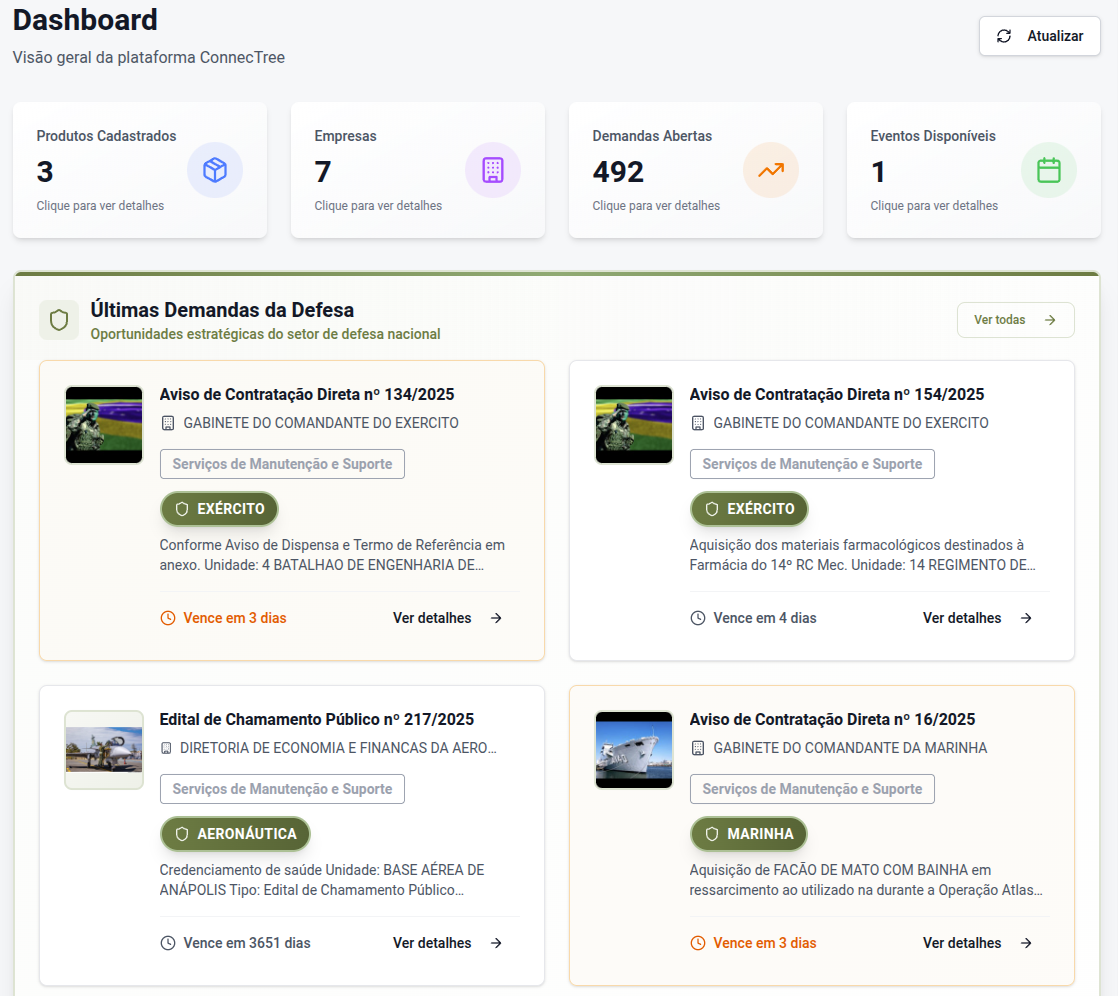This screenshot has height=996, width=1118.
Task: Select the EXÉRCITO badge on Aviso 154/2025
Action: click(749, 508)
